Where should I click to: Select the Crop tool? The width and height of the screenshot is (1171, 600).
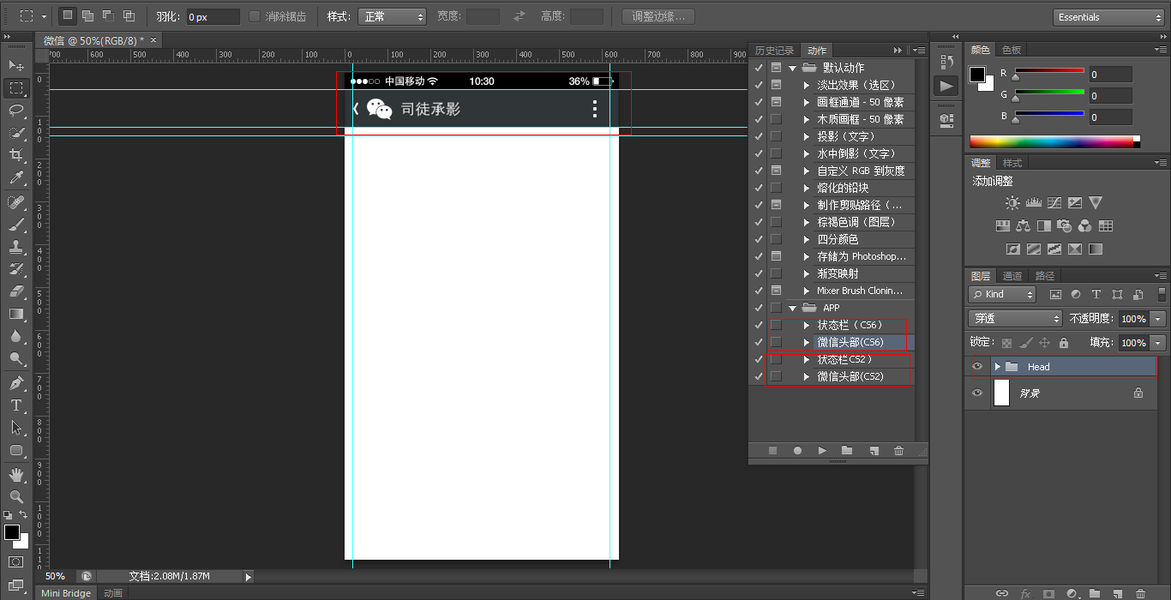[x=16, y=155]
